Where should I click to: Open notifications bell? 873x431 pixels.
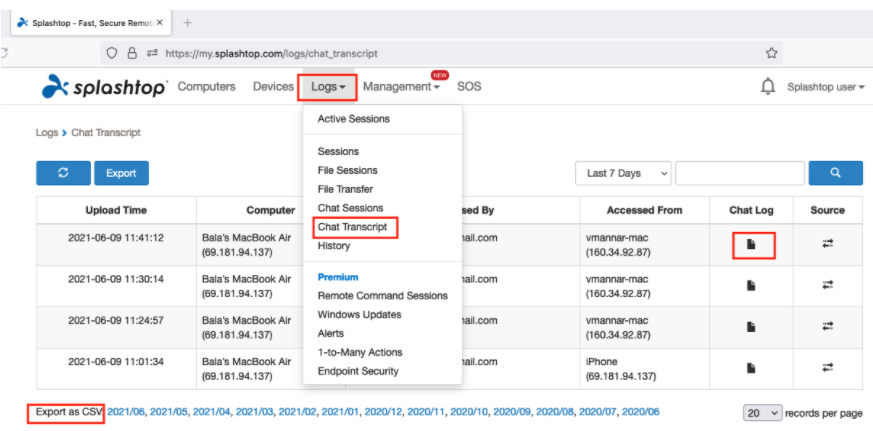pyautogui.click(x=768, y=87)
